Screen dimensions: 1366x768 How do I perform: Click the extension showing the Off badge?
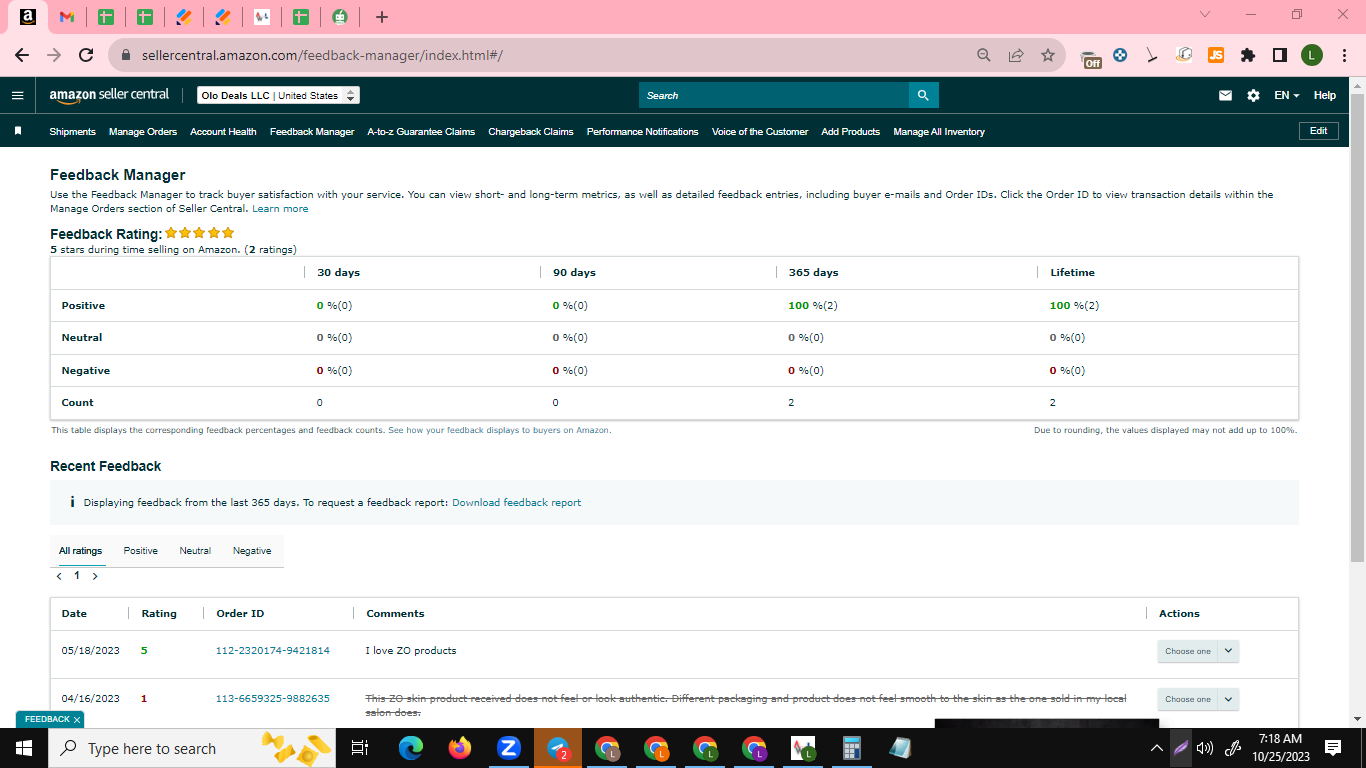pos(1092,57)
